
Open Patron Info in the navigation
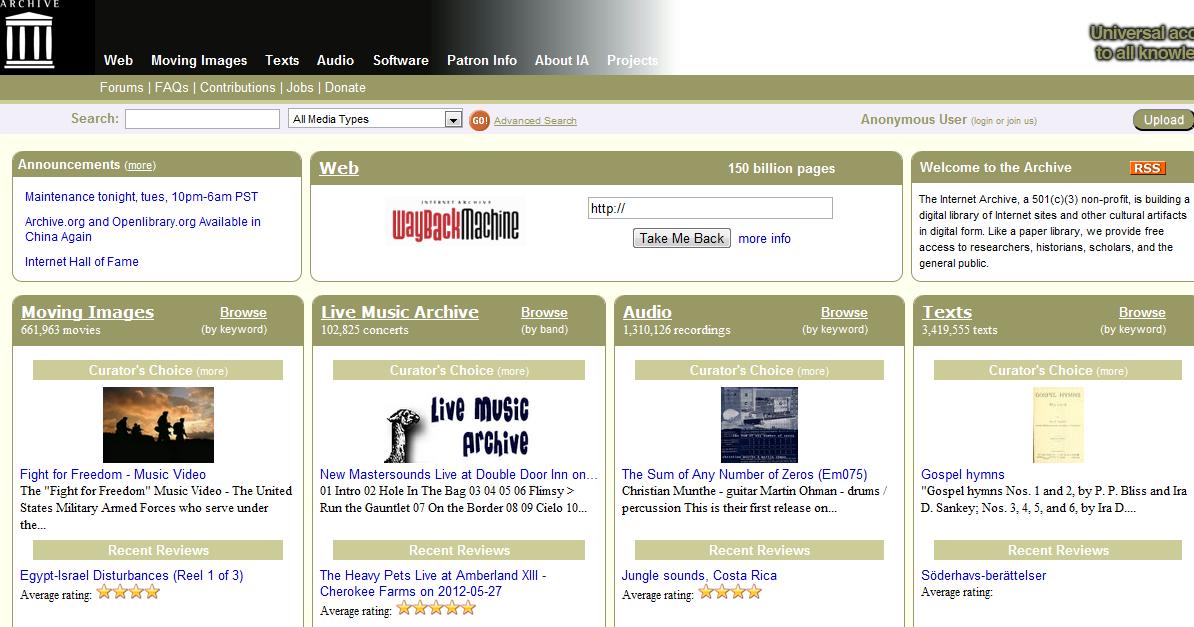point(481,60)
